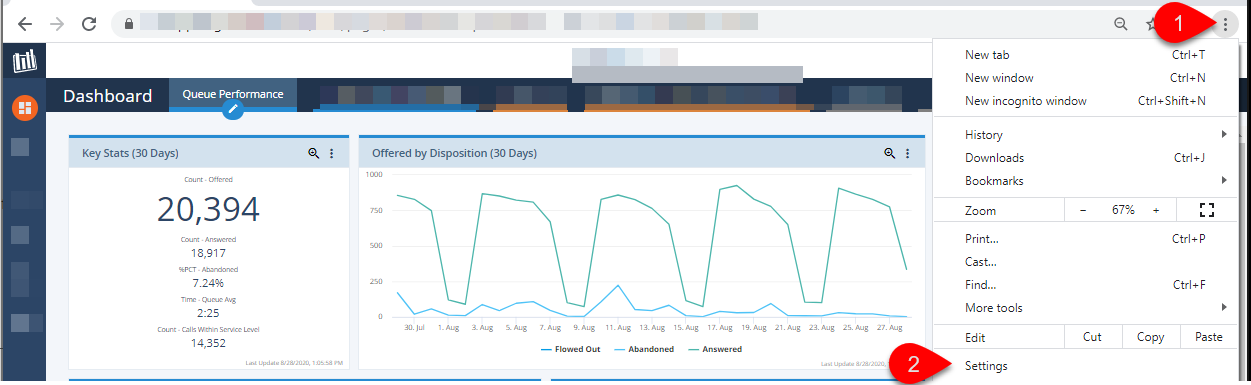Open Key Stats widget options menu
This screenshot has width=1251, height=385.
click(x=332, y=153)
